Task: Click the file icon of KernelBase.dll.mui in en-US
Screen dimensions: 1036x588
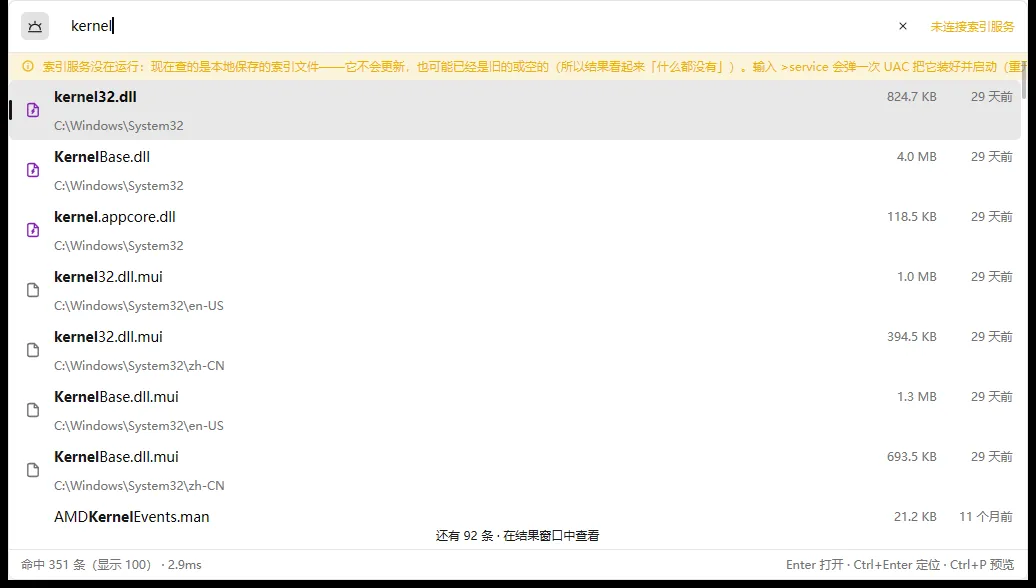Action: pos(33,410)
